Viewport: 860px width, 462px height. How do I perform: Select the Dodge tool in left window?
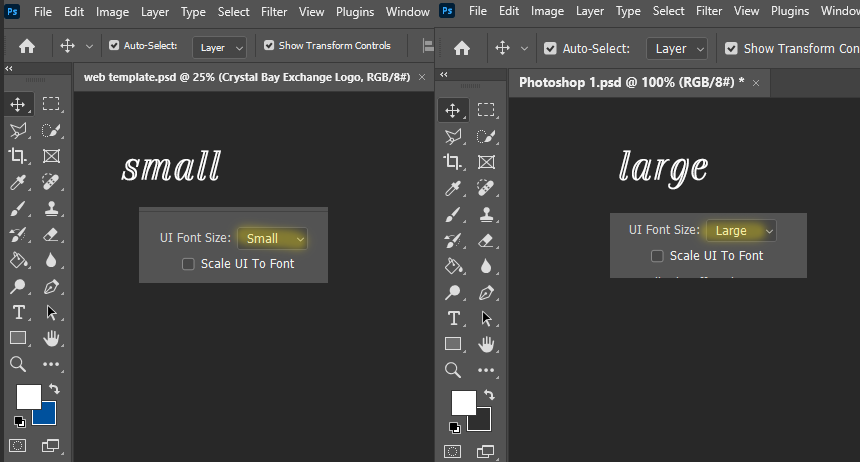pos(18,286)
